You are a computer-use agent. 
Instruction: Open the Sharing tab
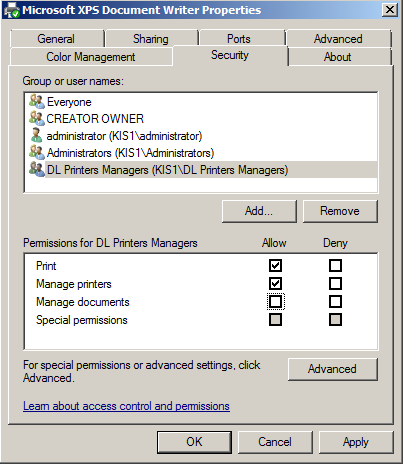(151, 39)
